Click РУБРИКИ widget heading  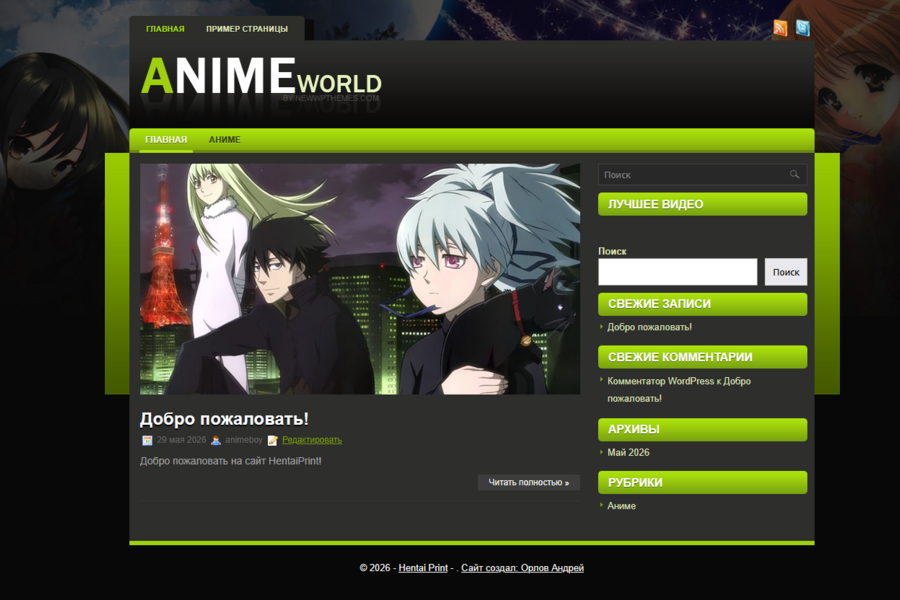(703, 483)
